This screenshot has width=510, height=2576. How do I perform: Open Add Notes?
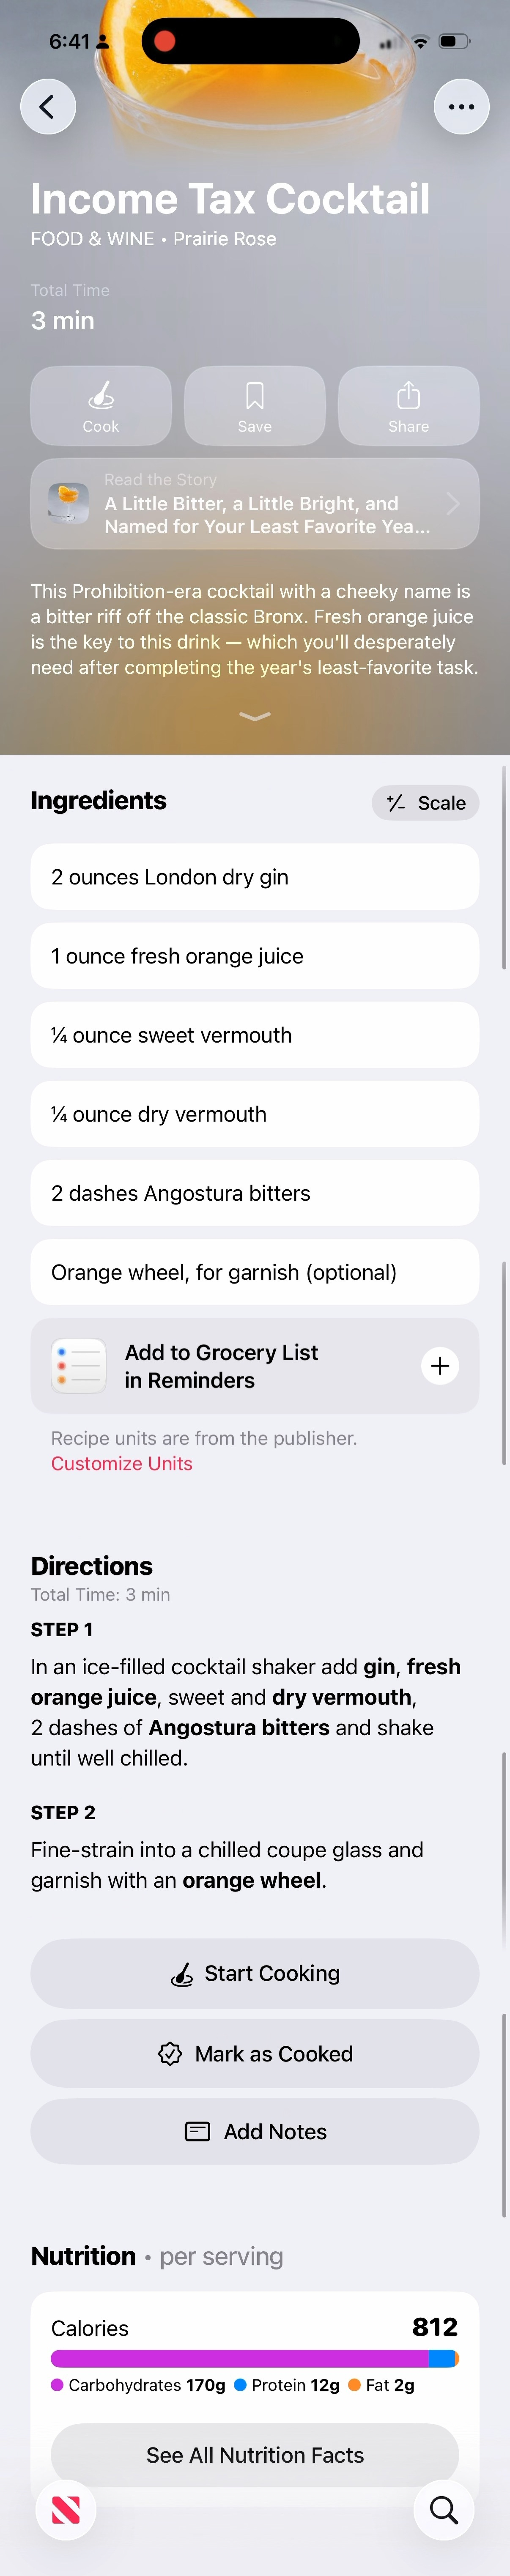coord(254,2131)
